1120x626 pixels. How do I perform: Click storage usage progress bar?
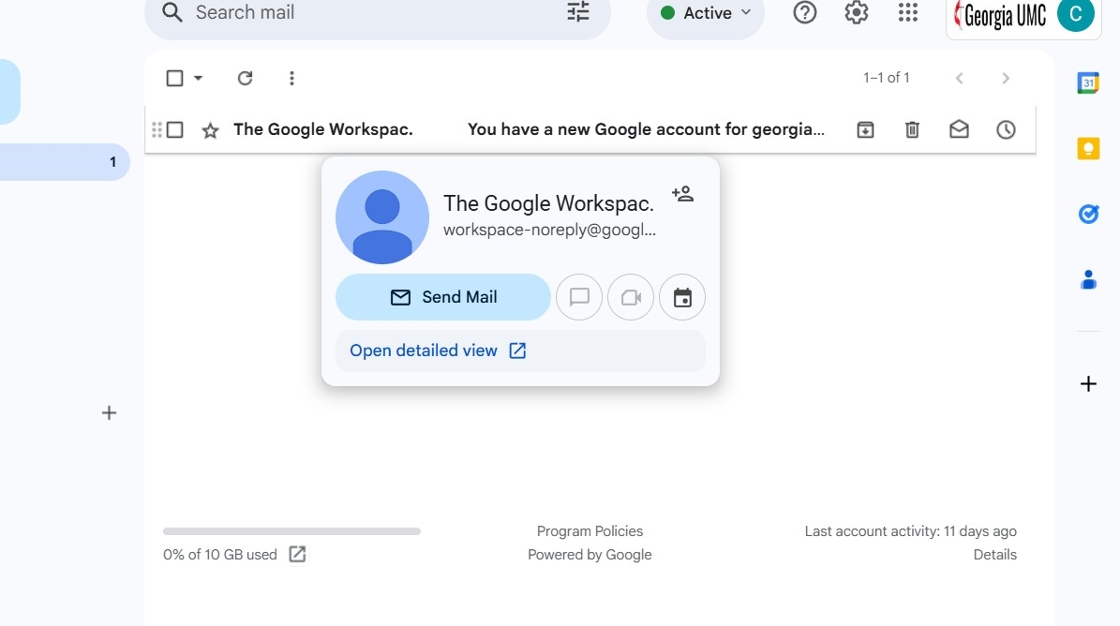click(x=291, y=531)
